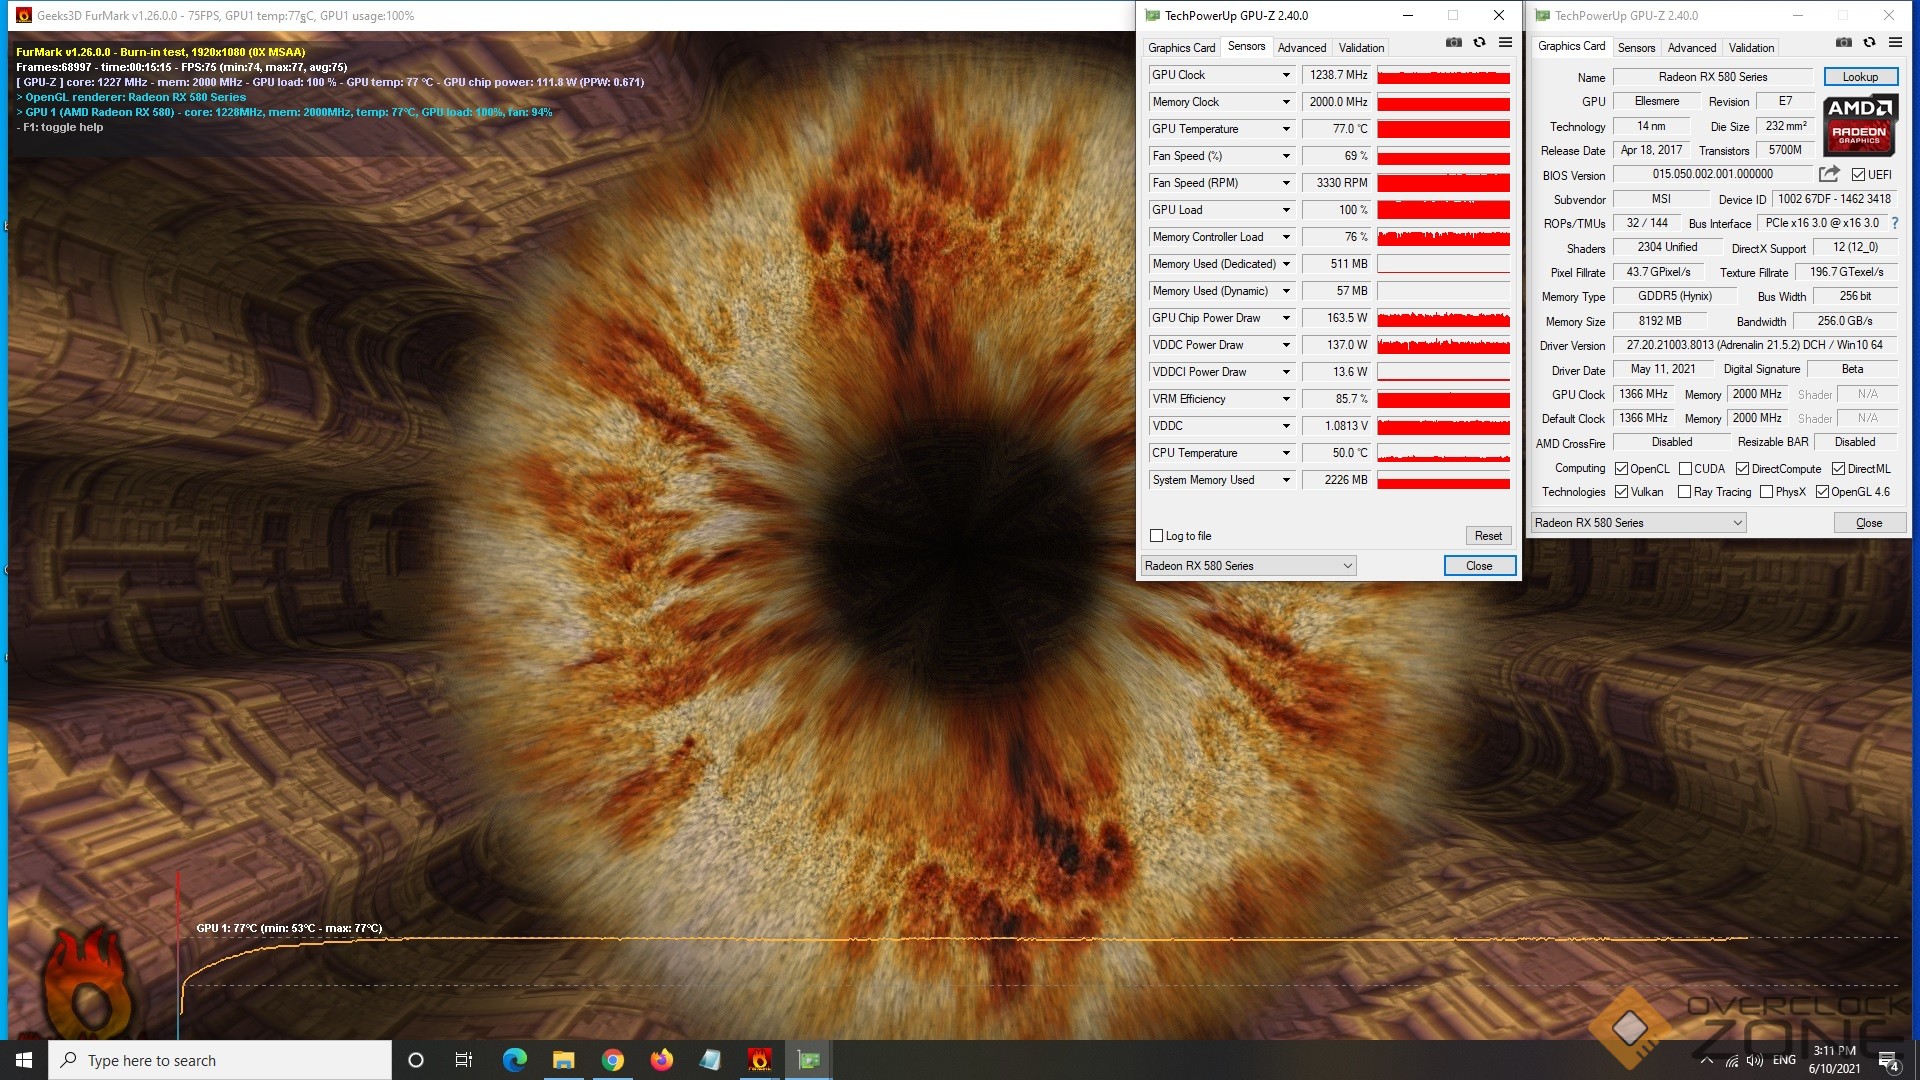Enable the Log to file checkbox
The image size is (1920, 1080).
coord(1157,536)
